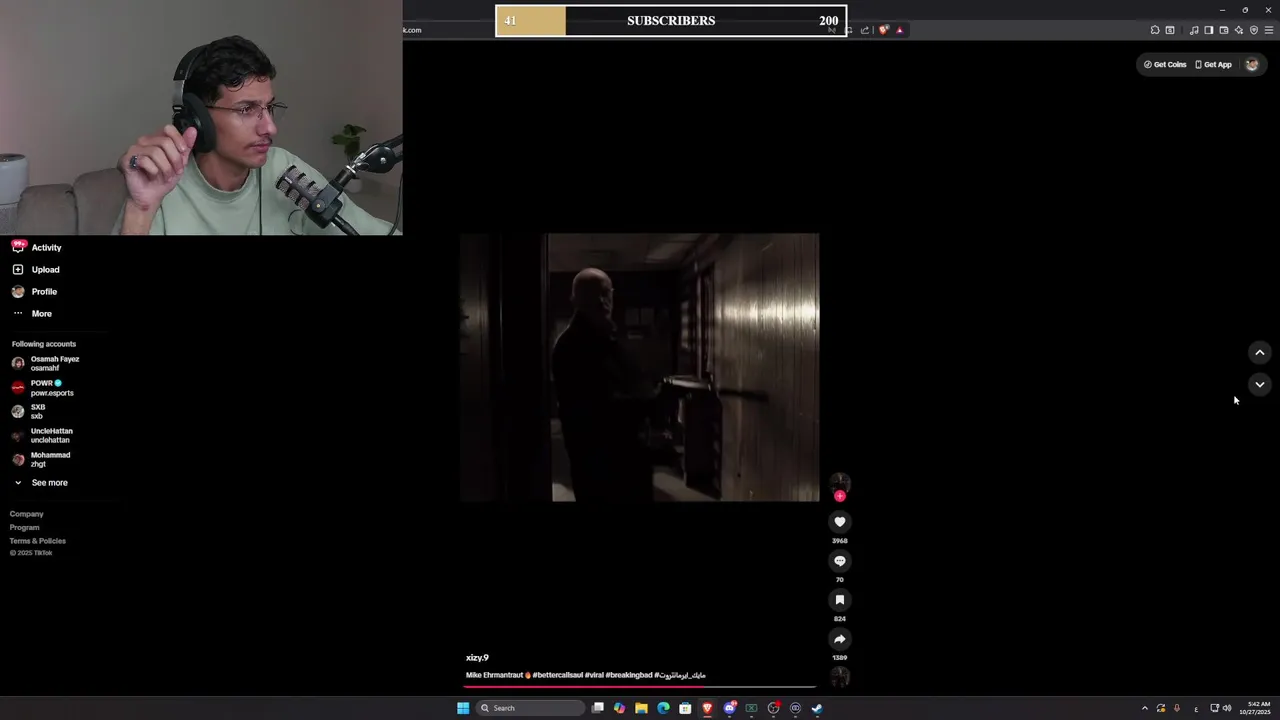Viewport: 1280px width, 720px height.
Task: Open Terms & Policies footer link
Action: pos(38,540)
